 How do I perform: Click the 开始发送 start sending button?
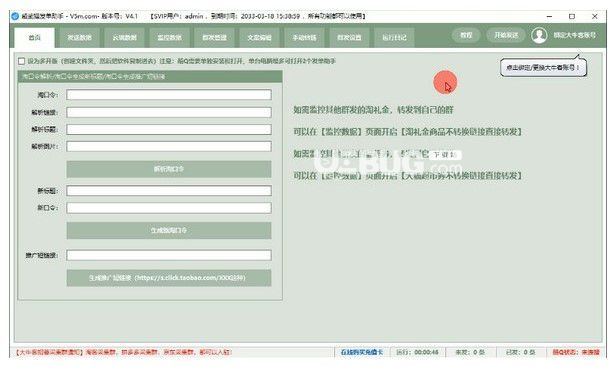pyautogui.click(x=506, y=35)
